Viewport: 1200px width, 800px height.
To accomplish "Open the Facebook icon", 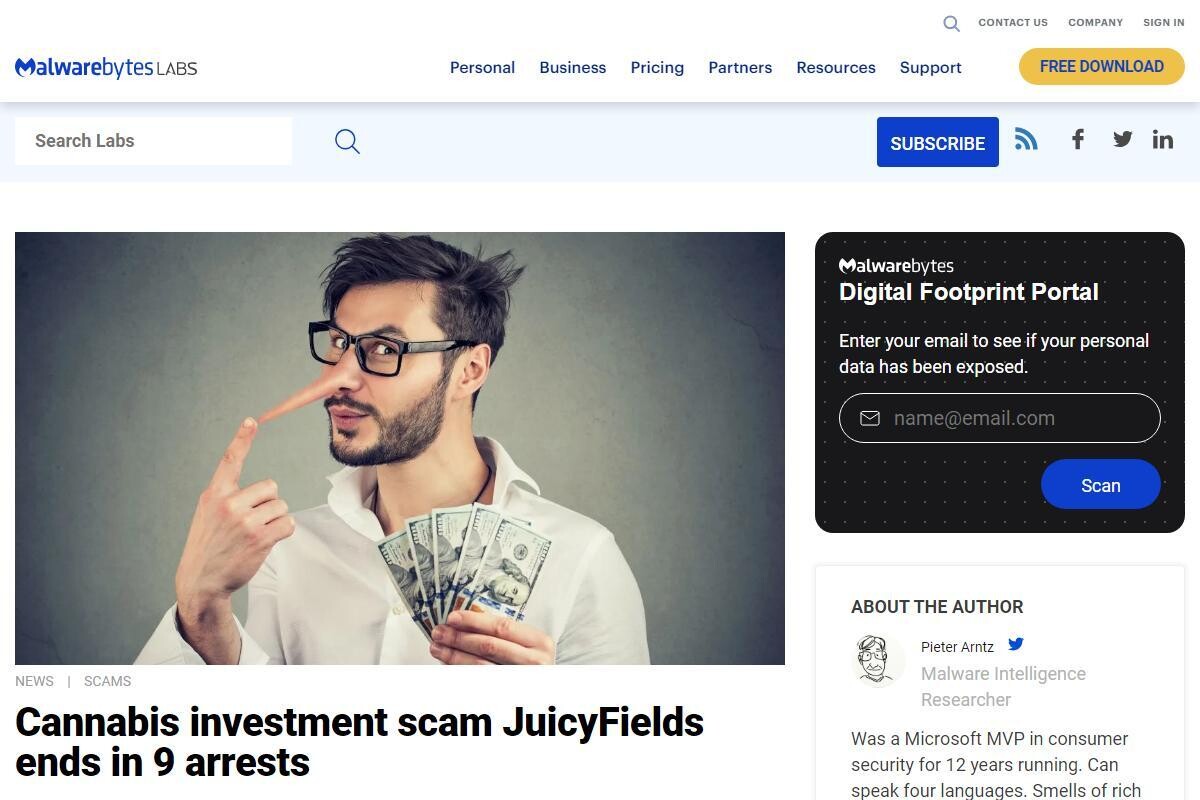I will (1077, 139).
